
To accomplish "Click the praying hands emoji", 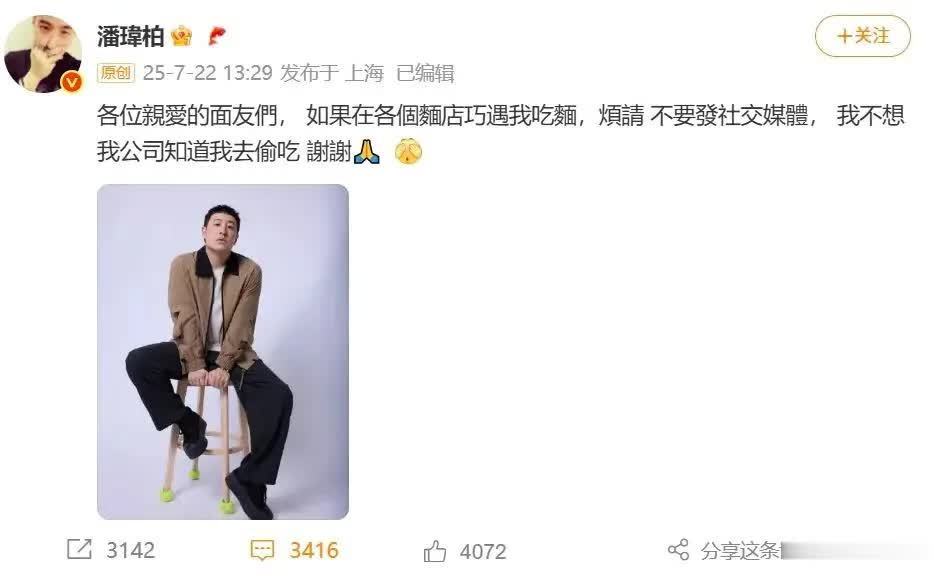I will 367,152.
